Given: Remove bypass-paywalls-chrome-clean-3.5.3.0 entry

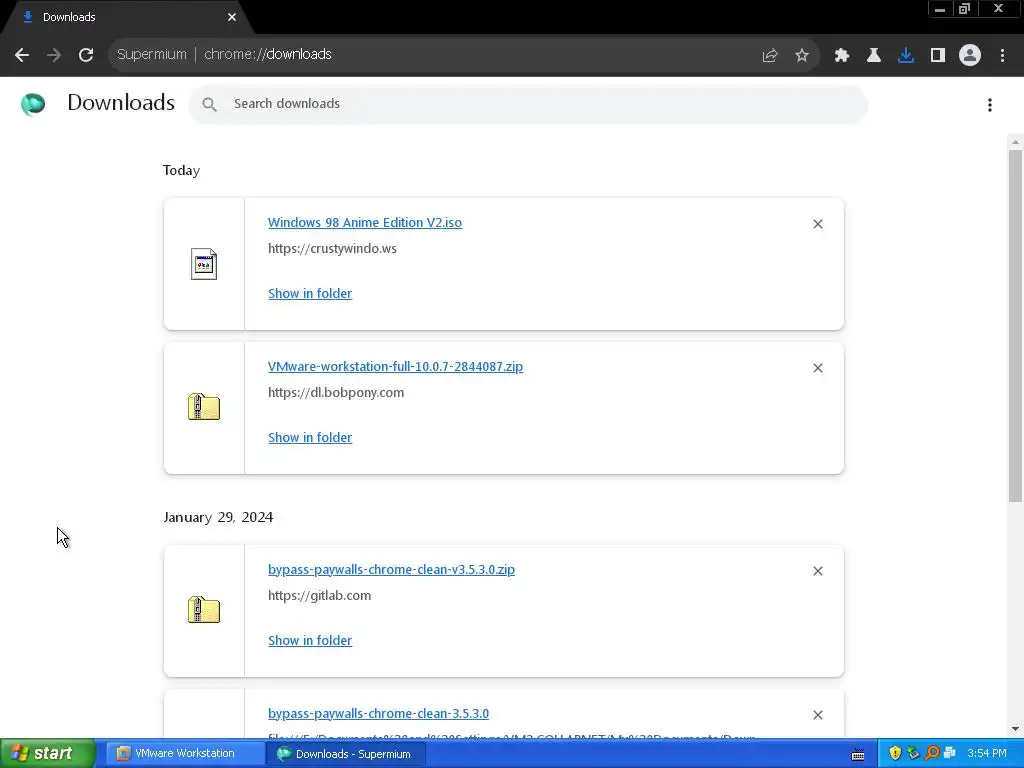Looking at the screenshot, I should point(818,715).
